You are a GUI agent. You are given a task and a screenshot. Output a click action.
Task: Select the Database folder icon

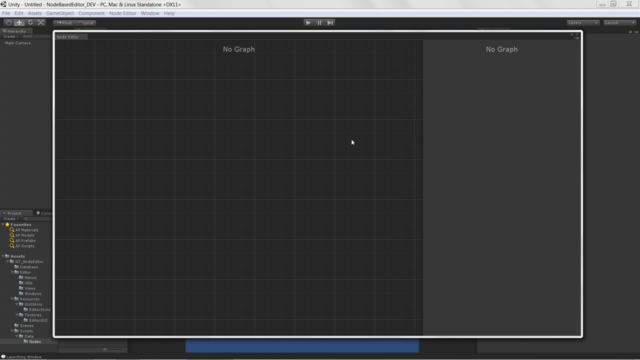(x=16, y=267)
